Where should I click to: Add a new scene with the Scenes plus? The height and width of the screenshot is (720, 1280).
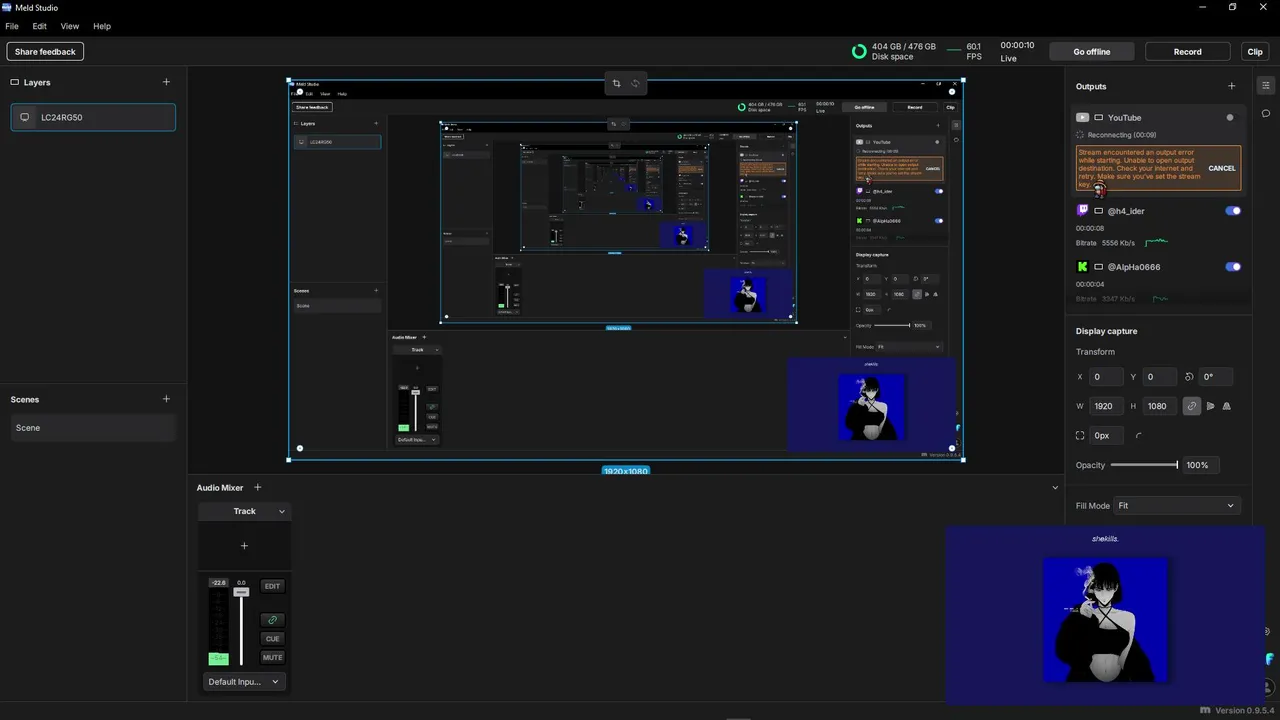(x=166, y=399)
